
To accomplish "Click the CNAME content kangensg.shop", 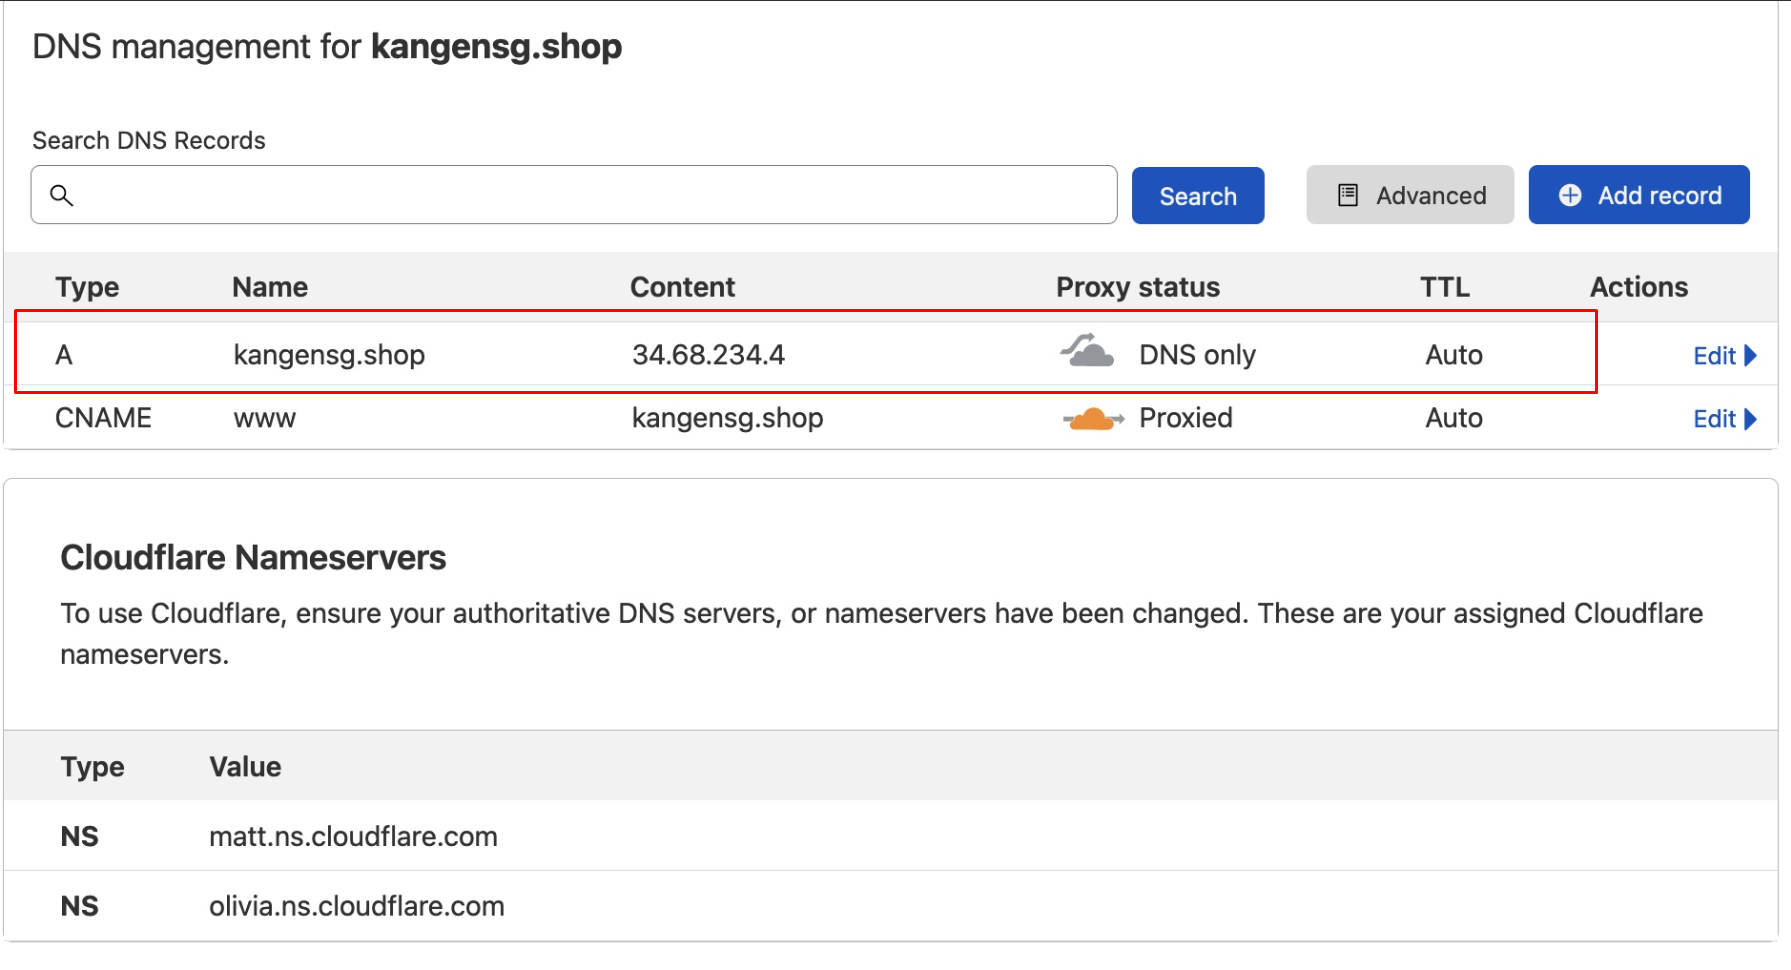I will tap(727, 418).
